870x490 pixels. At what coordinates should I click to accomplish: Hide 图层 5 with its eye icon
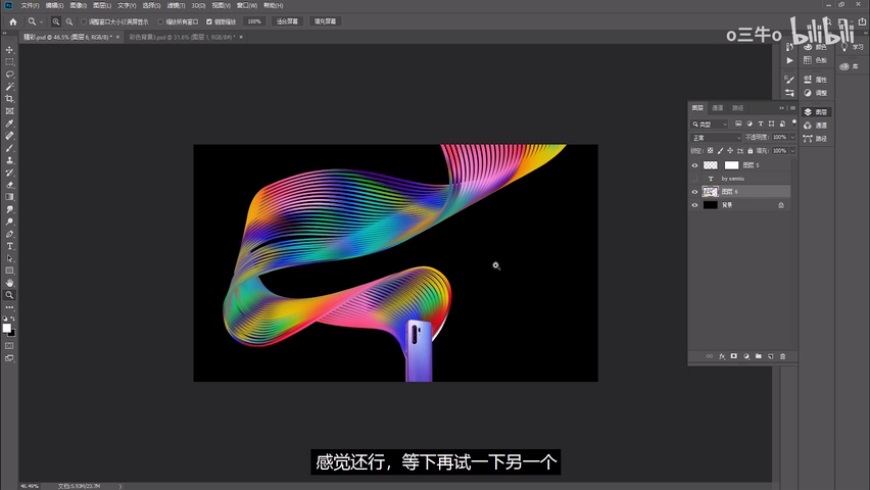click(x=695, y=165)
